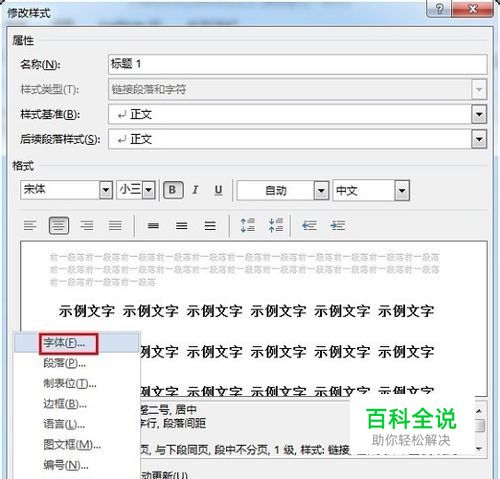
Task: Select the center alignment icon
Action: point(59,226)
